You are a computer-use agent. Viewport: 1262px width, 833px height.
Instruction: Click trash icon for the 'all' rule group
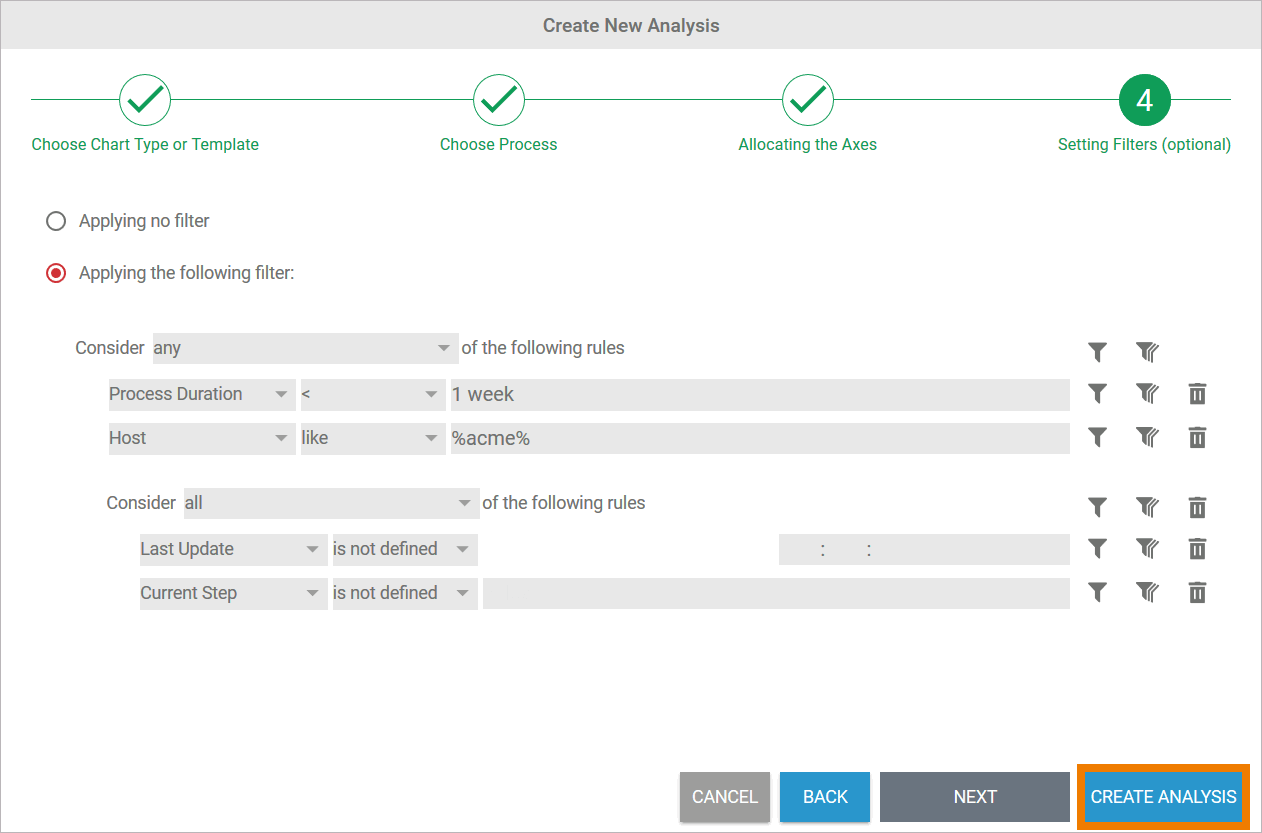1197,508
